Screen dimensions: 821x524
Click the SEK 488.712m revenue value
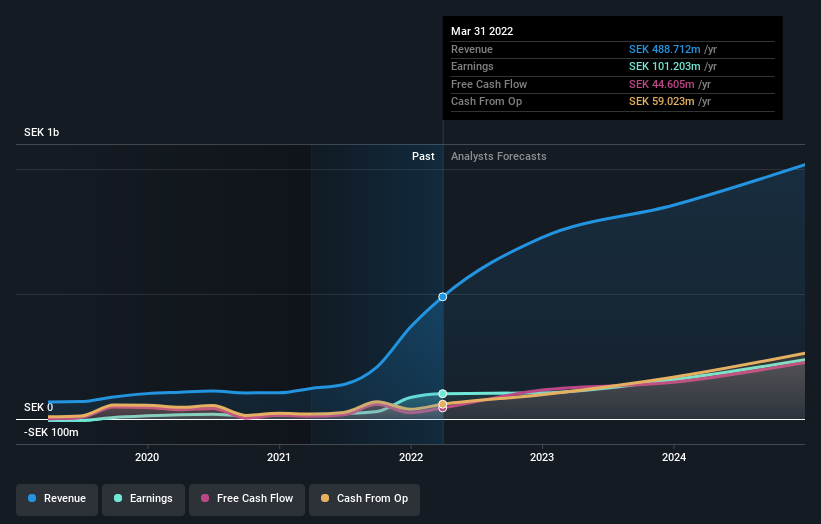point(664,49)
